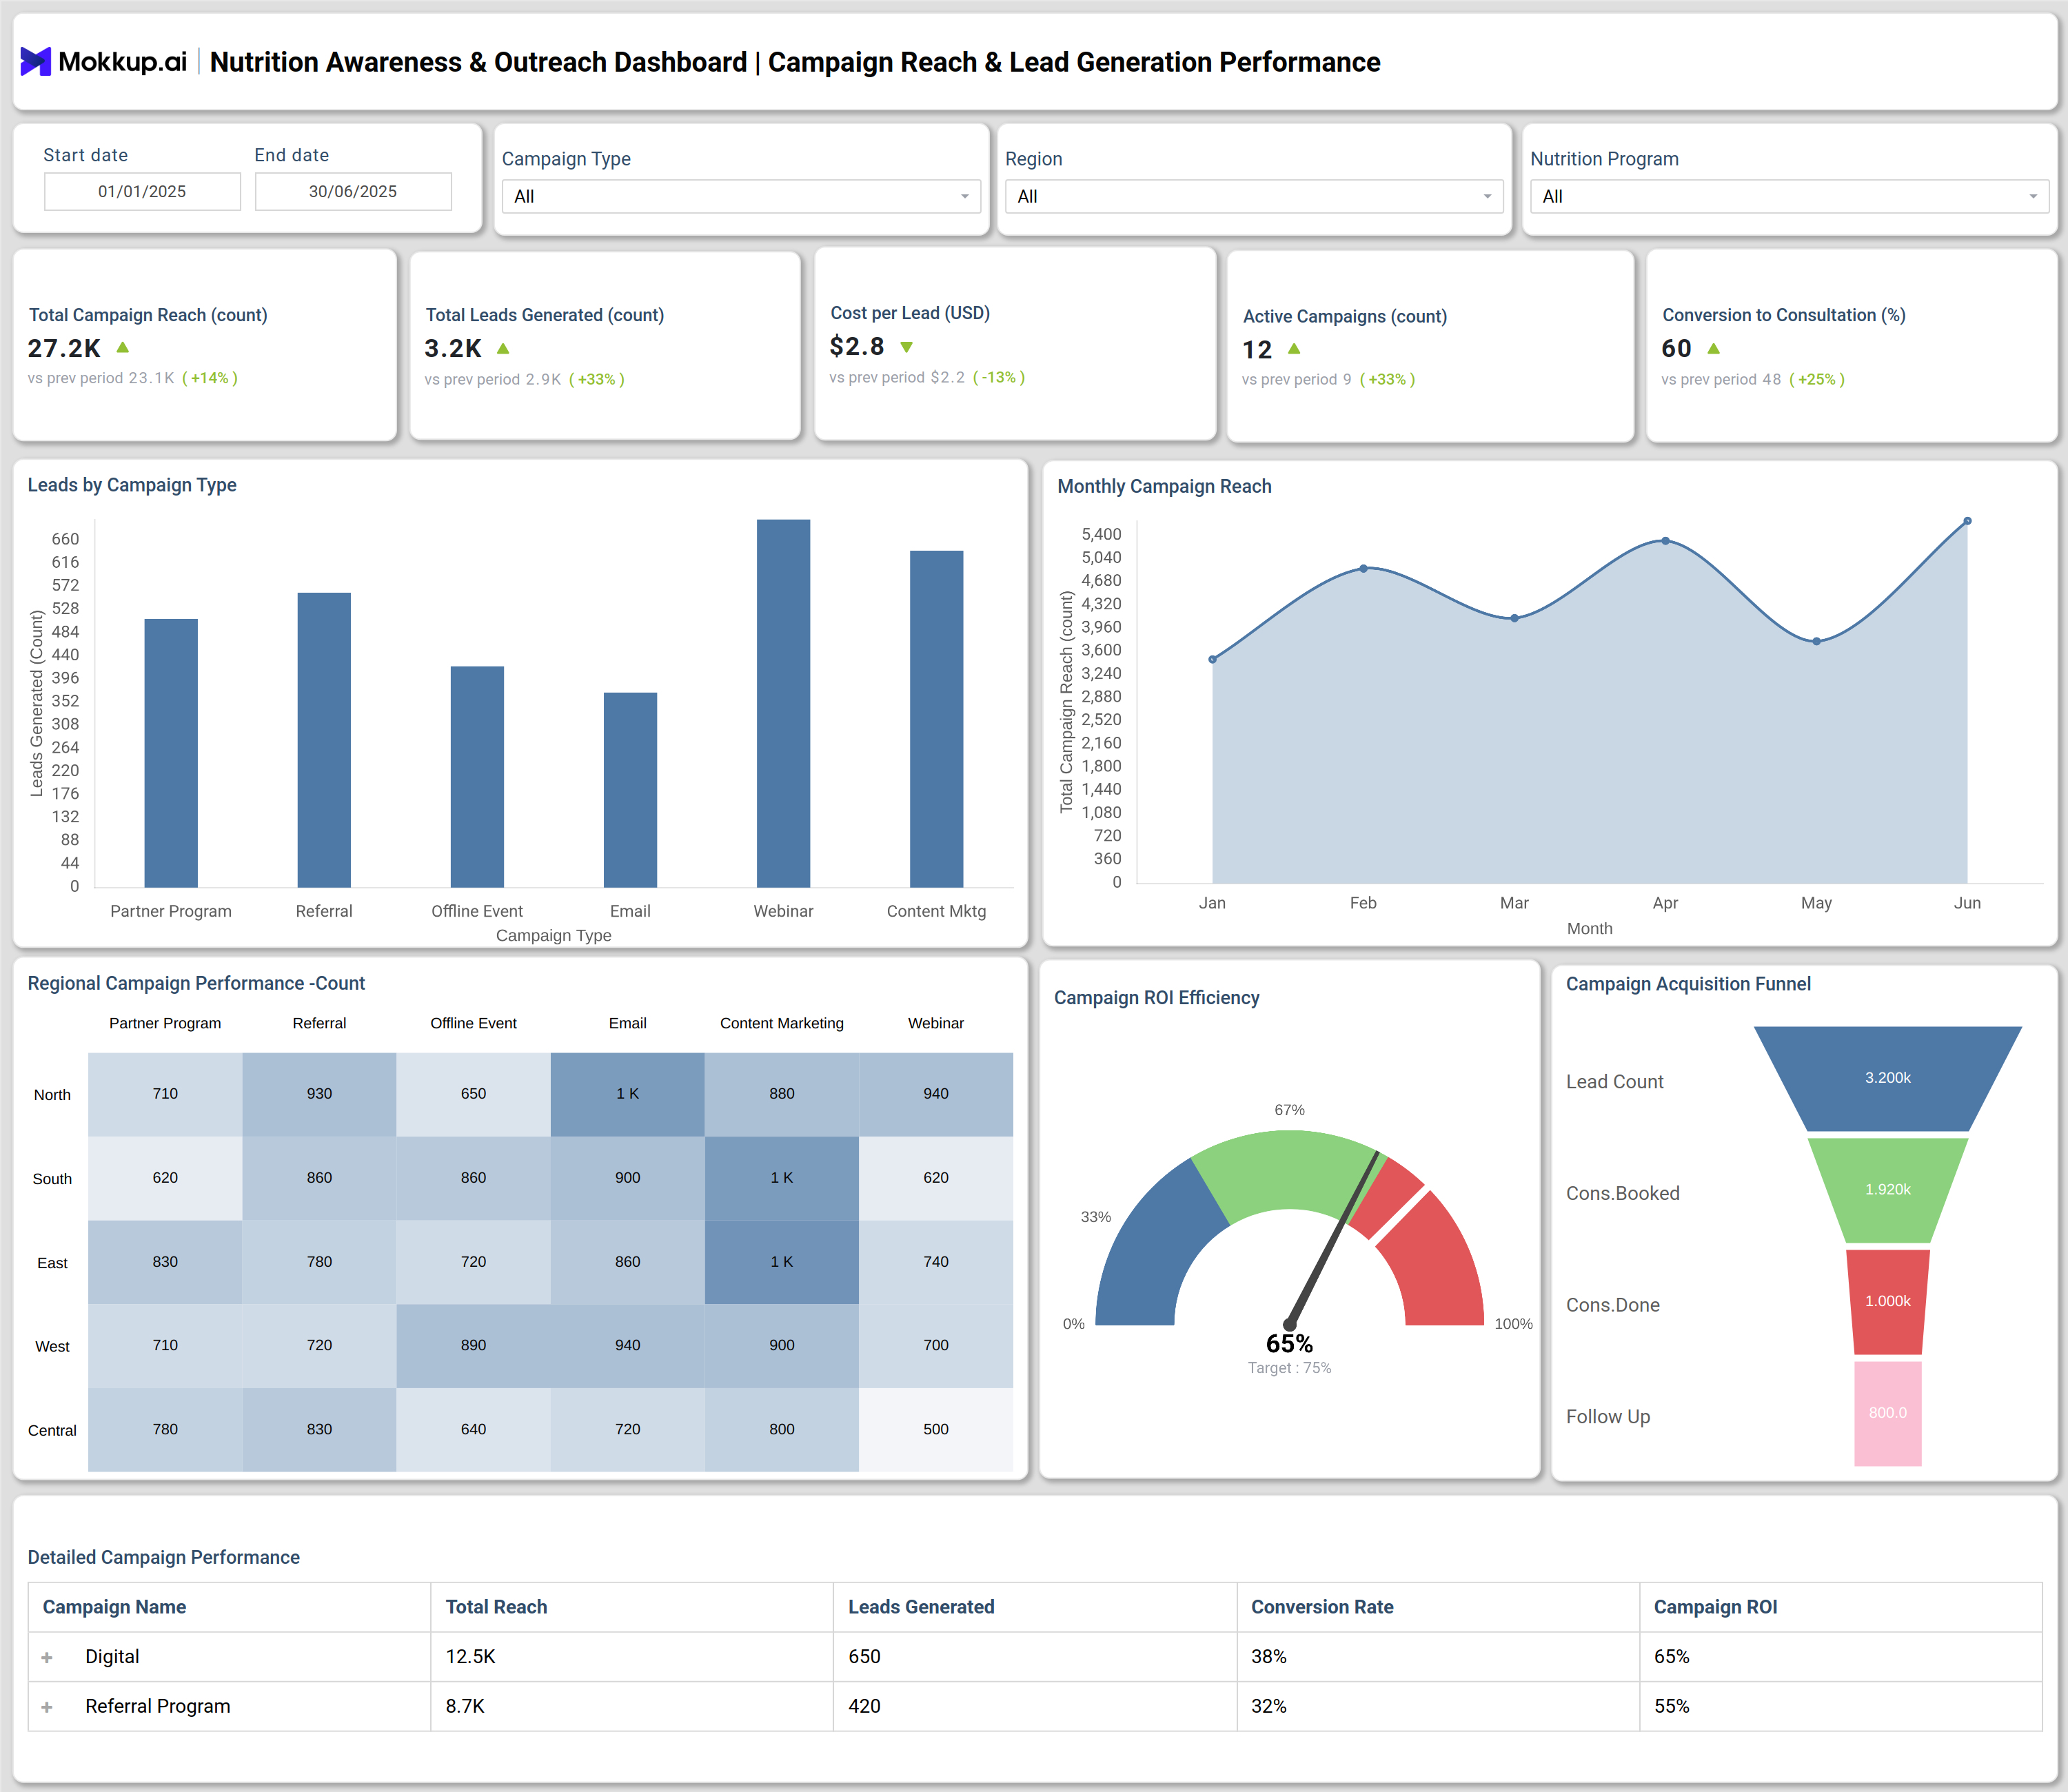Select the Webinar bar in leads chart

pos(783,703)
